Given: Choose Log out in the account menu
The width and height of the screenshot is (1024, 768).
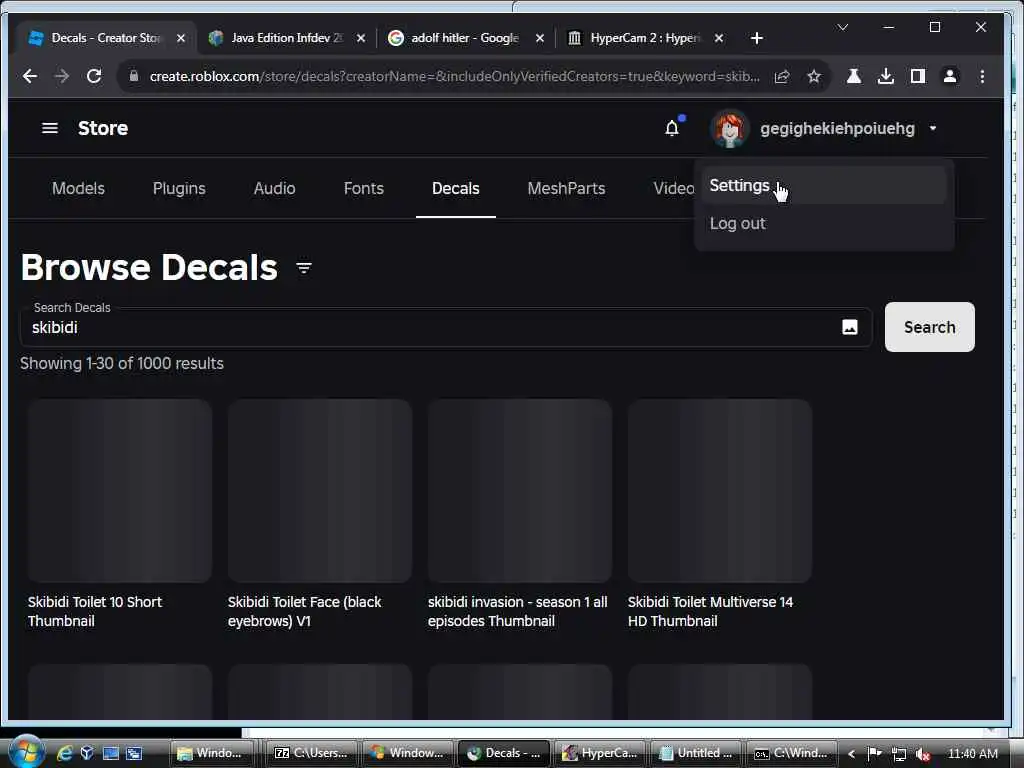Looking at the screenshot, I should pos(824,223).
